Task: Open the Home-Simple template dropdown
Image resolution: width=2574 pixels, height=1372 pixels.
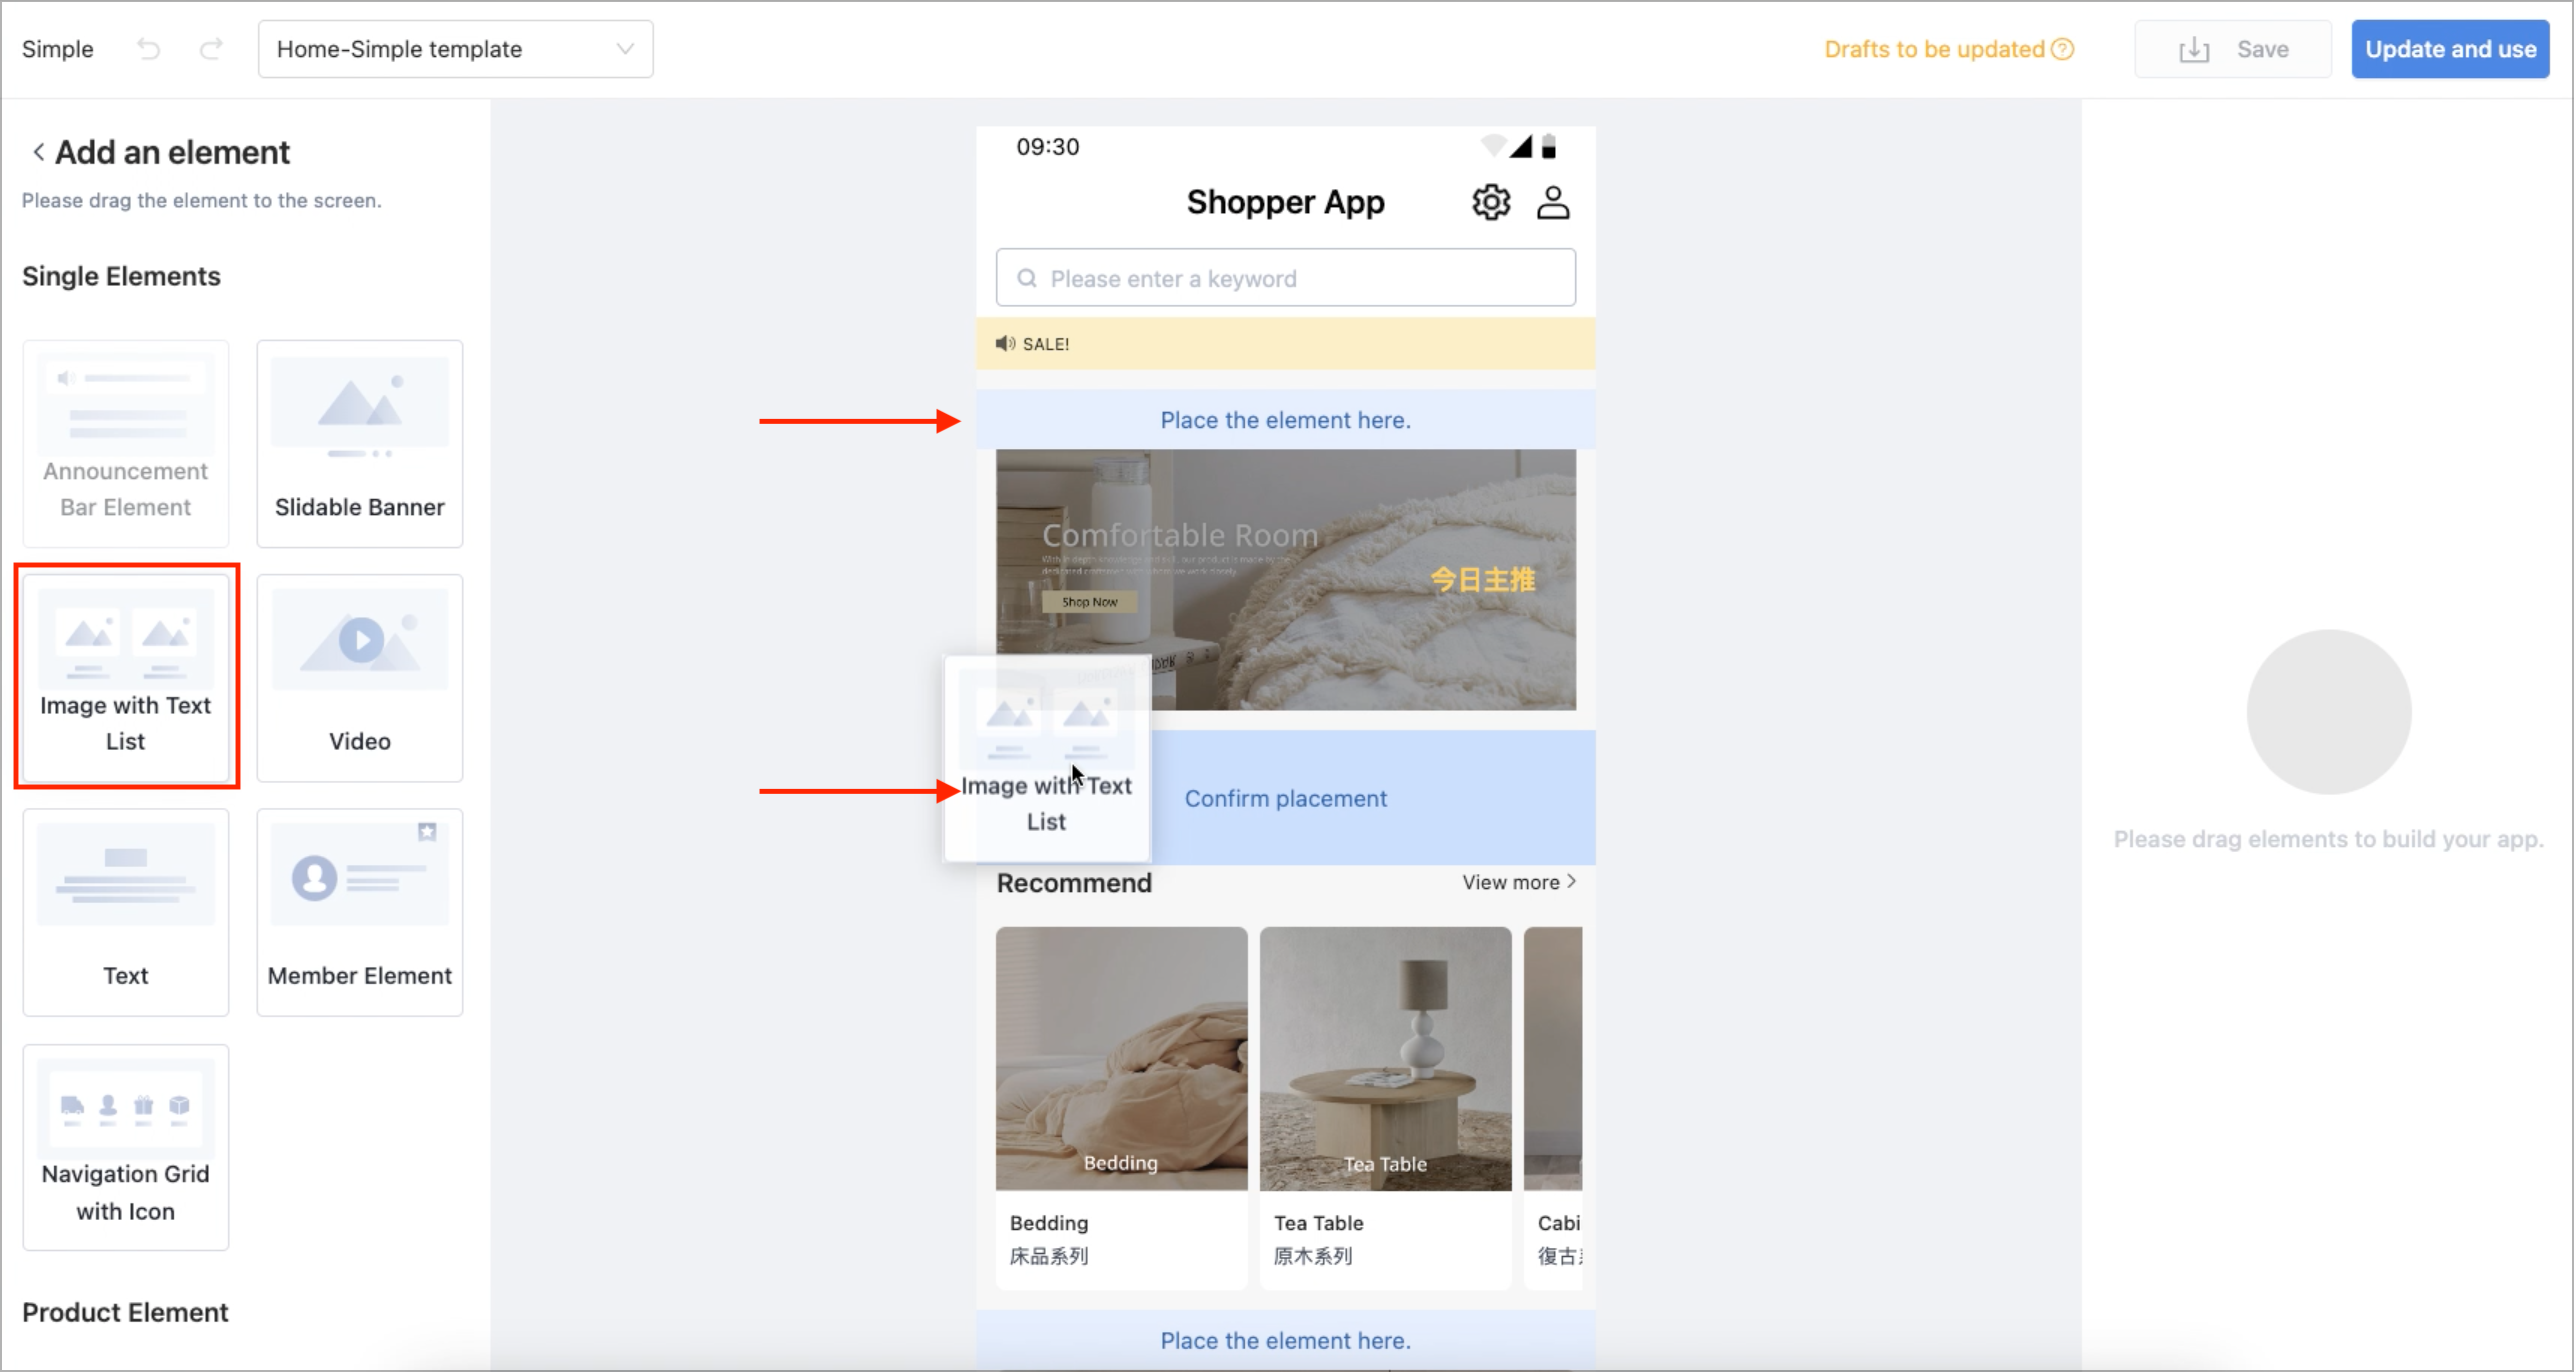Action: (455, 49)
